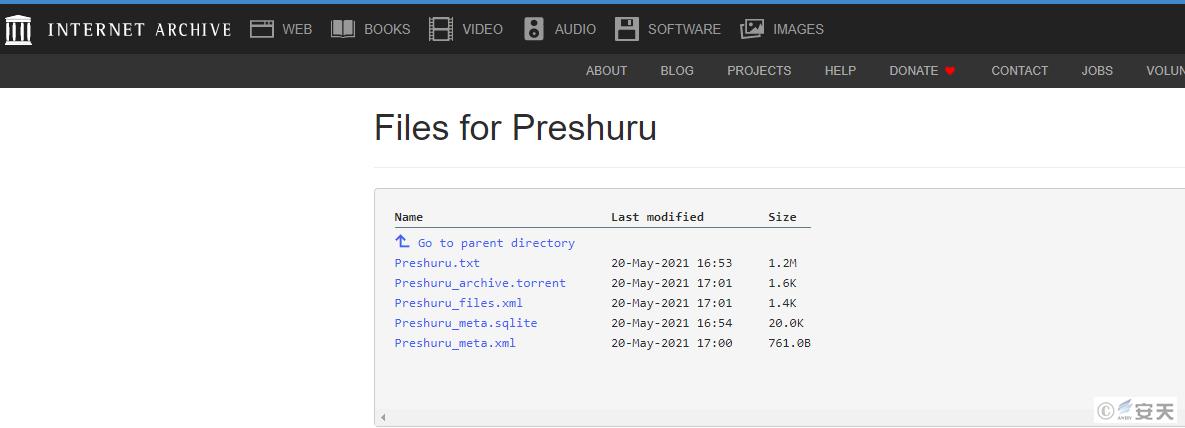Click the Images picture icon
1185x428 pixels.
click(752, 29)
